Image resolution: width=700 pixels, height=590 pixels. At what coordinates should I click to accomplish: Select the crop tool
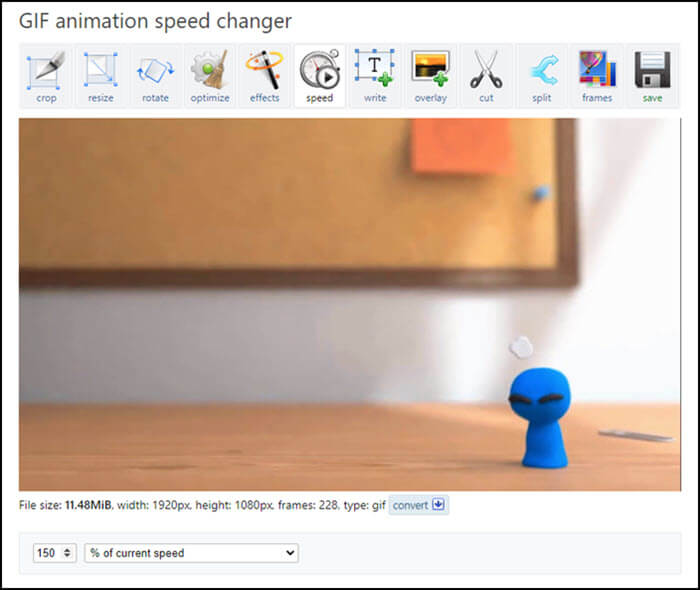click(x=46, y=76)
